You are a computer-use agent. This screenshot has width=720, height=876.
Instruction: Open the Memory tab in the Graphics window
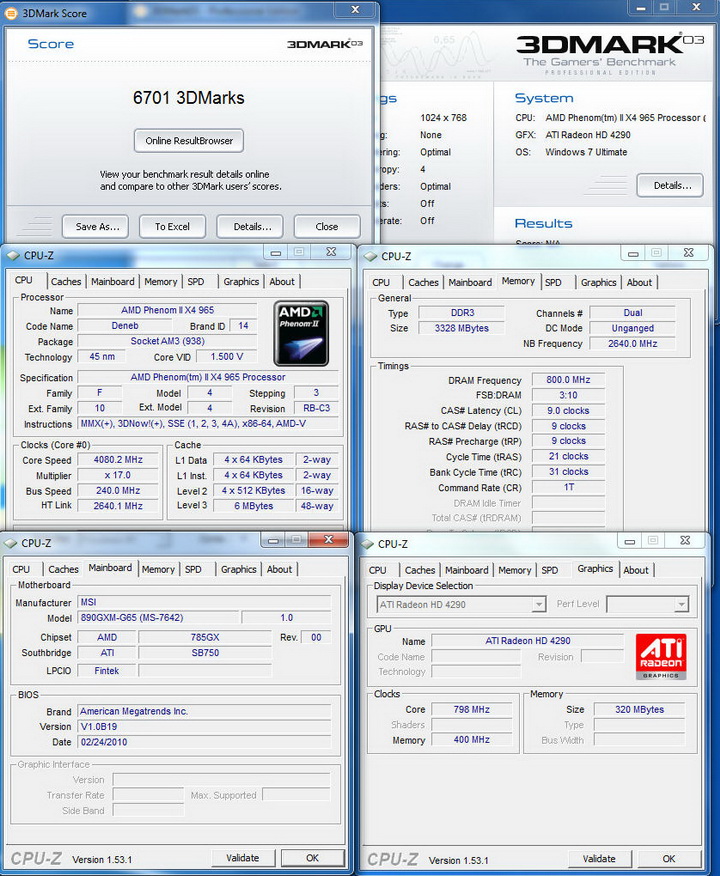click(x=514, y=570)
